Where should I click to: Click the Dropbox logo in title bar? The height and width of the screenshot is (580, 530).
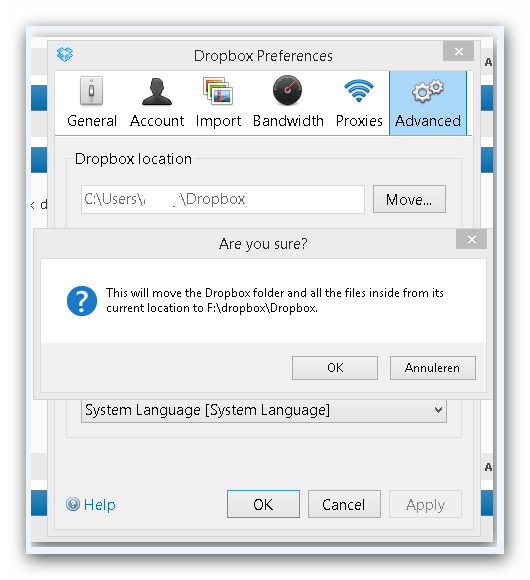point(65,54)
